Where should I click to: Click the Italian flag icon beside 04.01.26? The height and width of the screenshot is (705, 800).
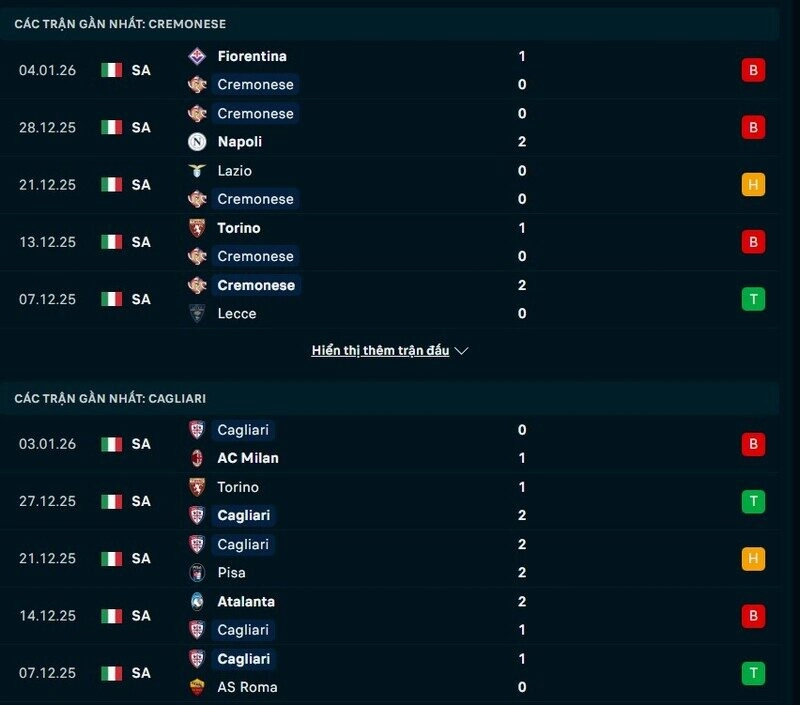[x=110, y=70]
